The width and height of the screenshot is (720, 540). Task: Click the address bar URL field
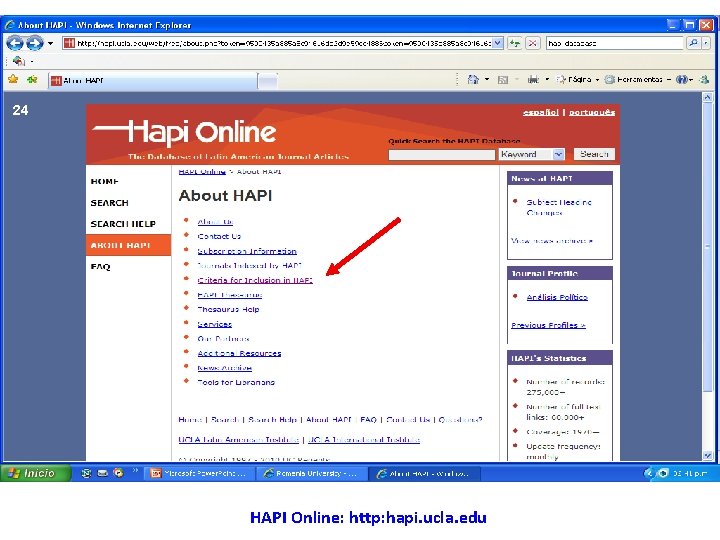[x=277, y=43]
